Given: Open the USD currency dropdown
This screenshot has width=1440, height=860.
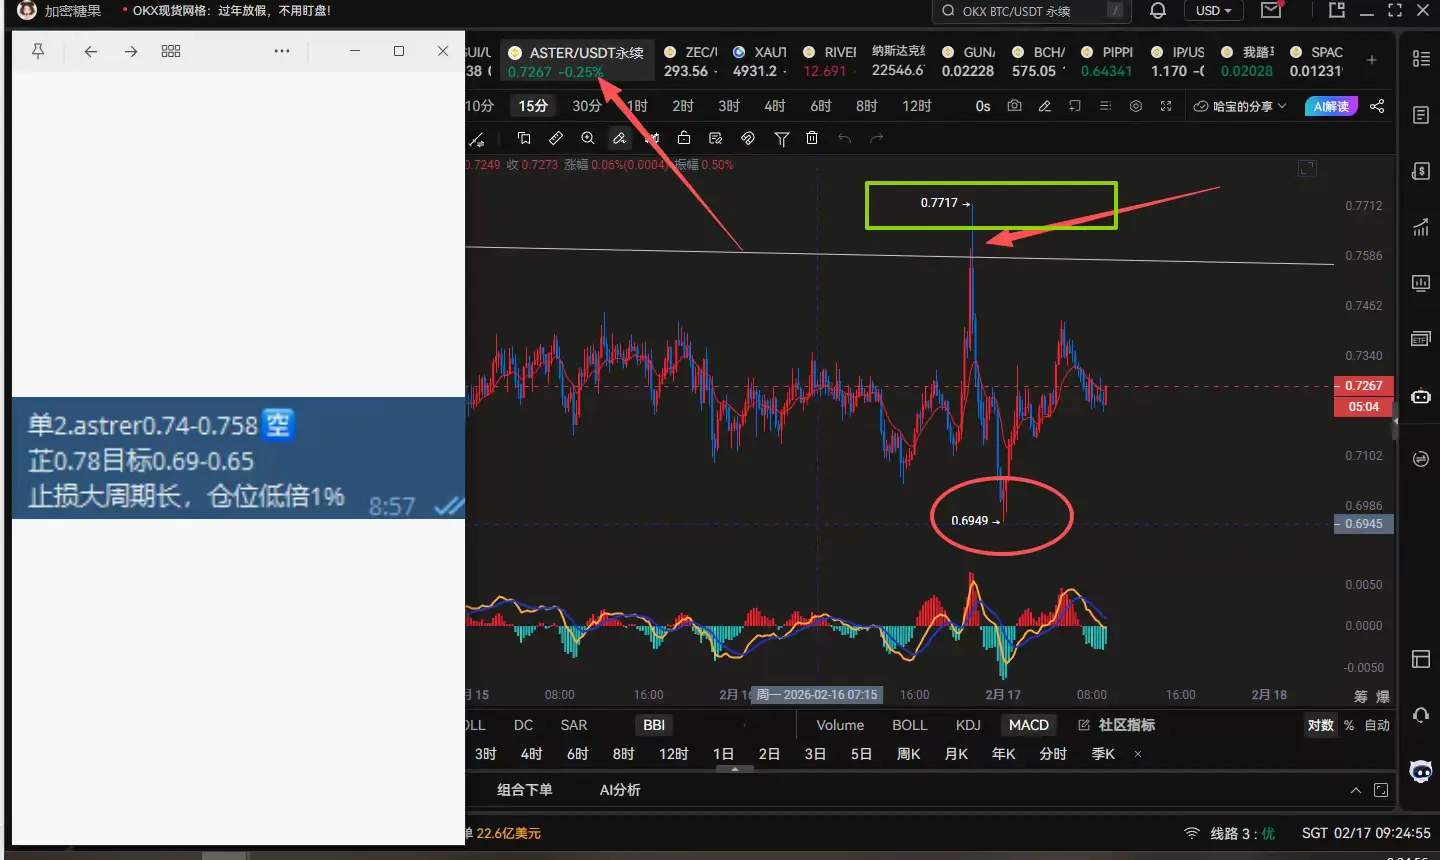Looking at the screenshot, I should (x=1214, y=11).
